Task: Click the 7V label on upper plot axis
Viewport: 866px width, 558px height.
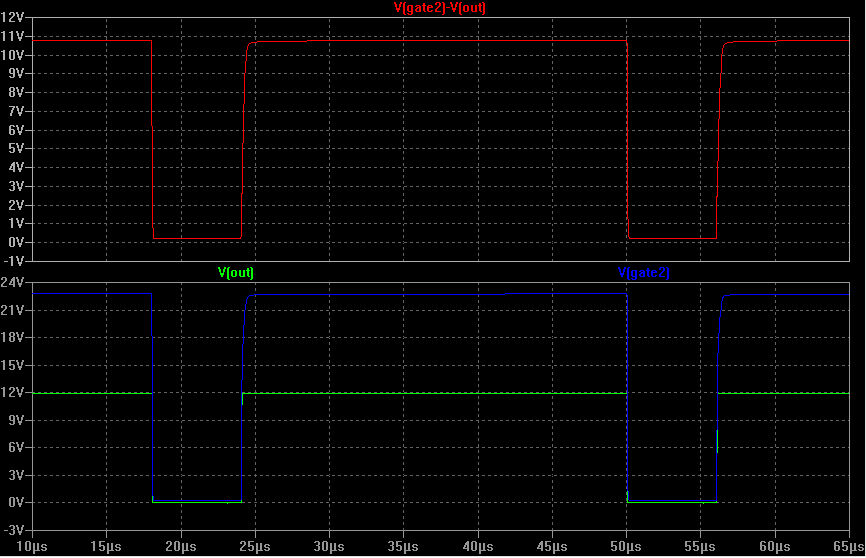Action: click(x=16, y=112)
